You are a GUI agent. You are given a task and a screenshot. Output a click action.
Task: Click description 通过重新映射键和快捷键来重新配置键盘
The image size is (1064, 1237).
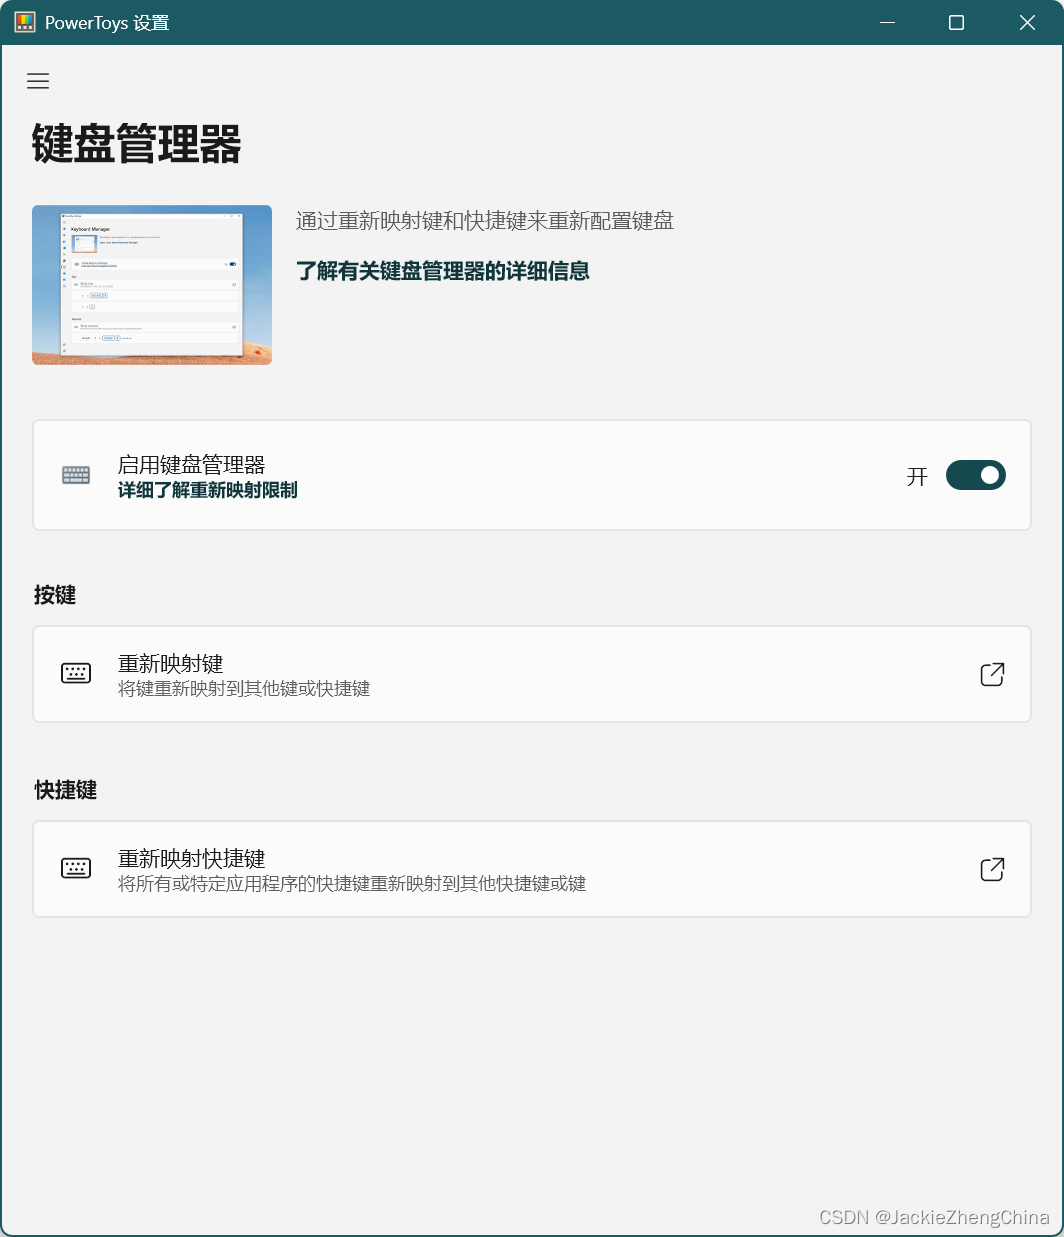(x=485, y=221)
